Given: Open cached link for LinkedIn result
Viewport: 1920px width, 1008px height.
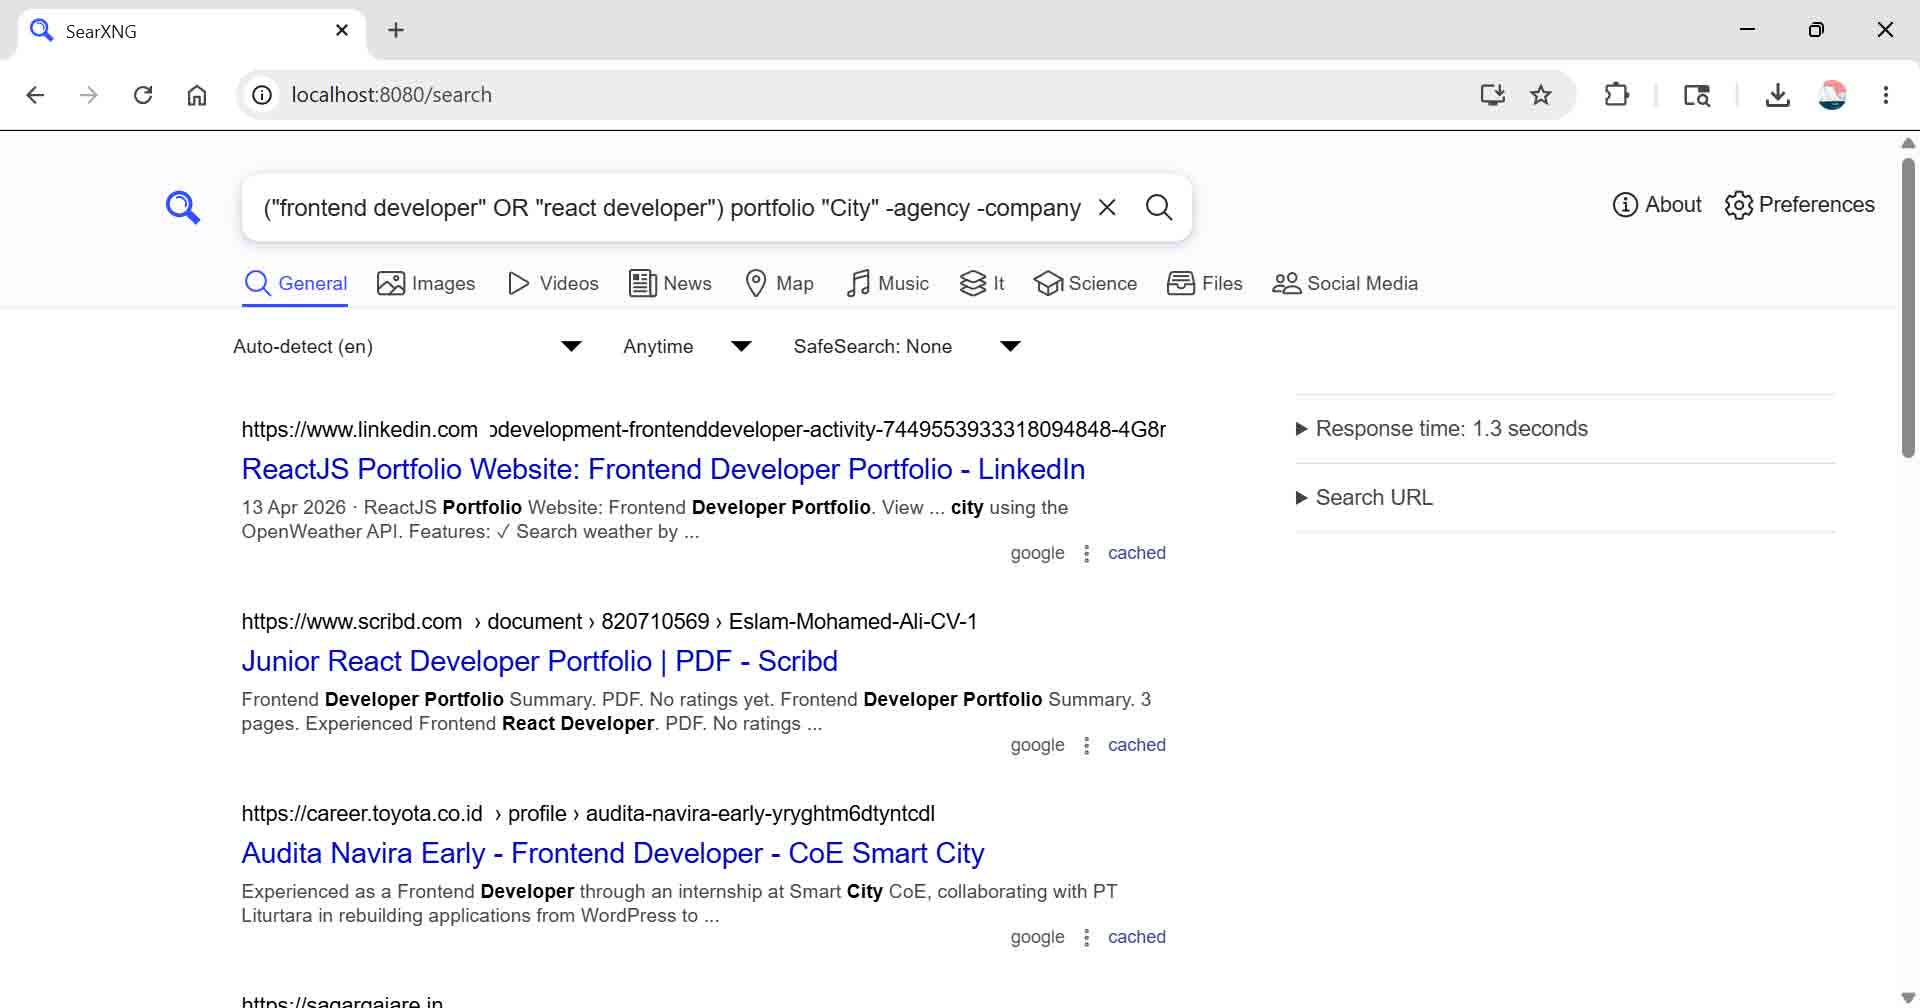Looking at the screenshot, I should click(x=1136, y=553).
